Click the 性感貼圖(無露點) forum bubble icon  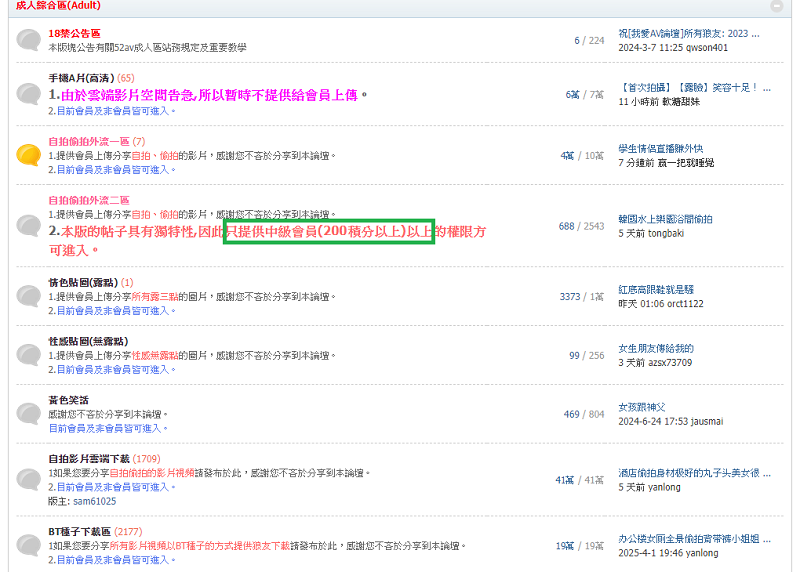click(28, 355)
